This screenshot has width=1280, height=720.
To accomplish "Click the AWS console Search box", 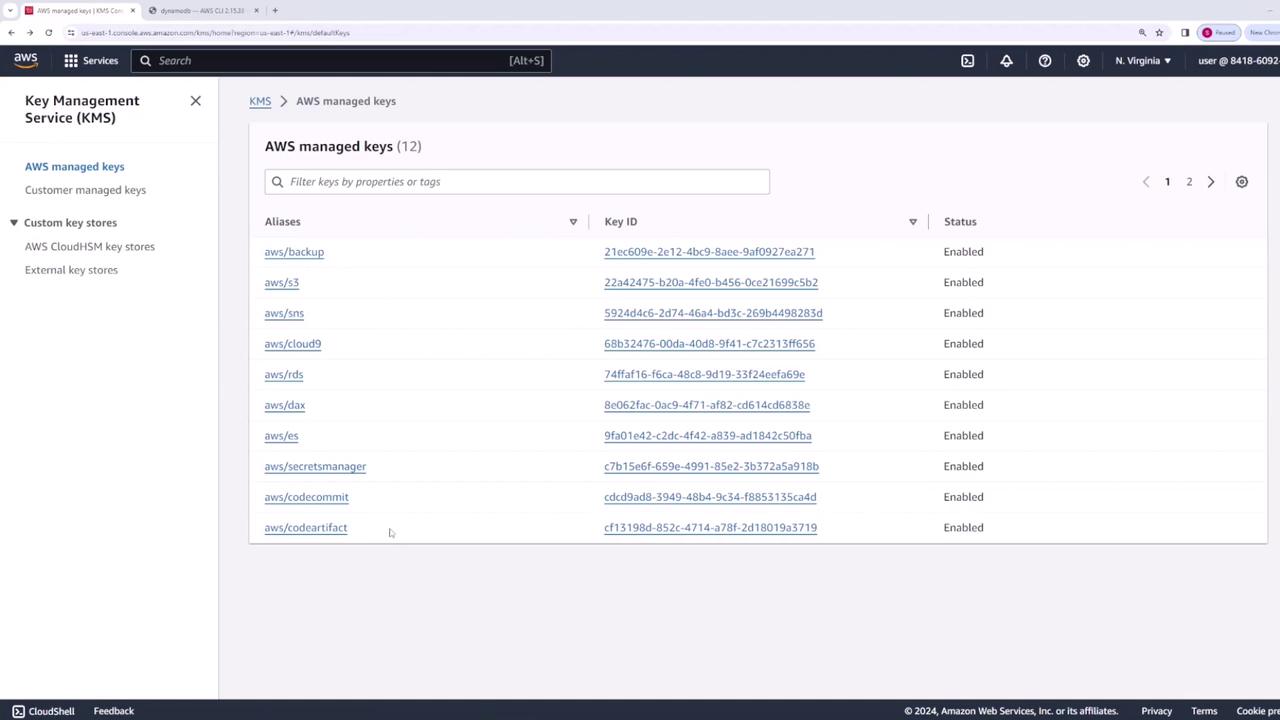I will [x=340, y=61].
